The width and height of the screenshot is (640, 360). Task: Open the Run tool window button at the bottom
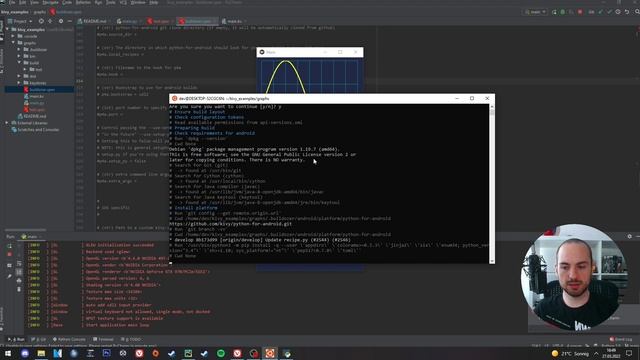(16, 339)
